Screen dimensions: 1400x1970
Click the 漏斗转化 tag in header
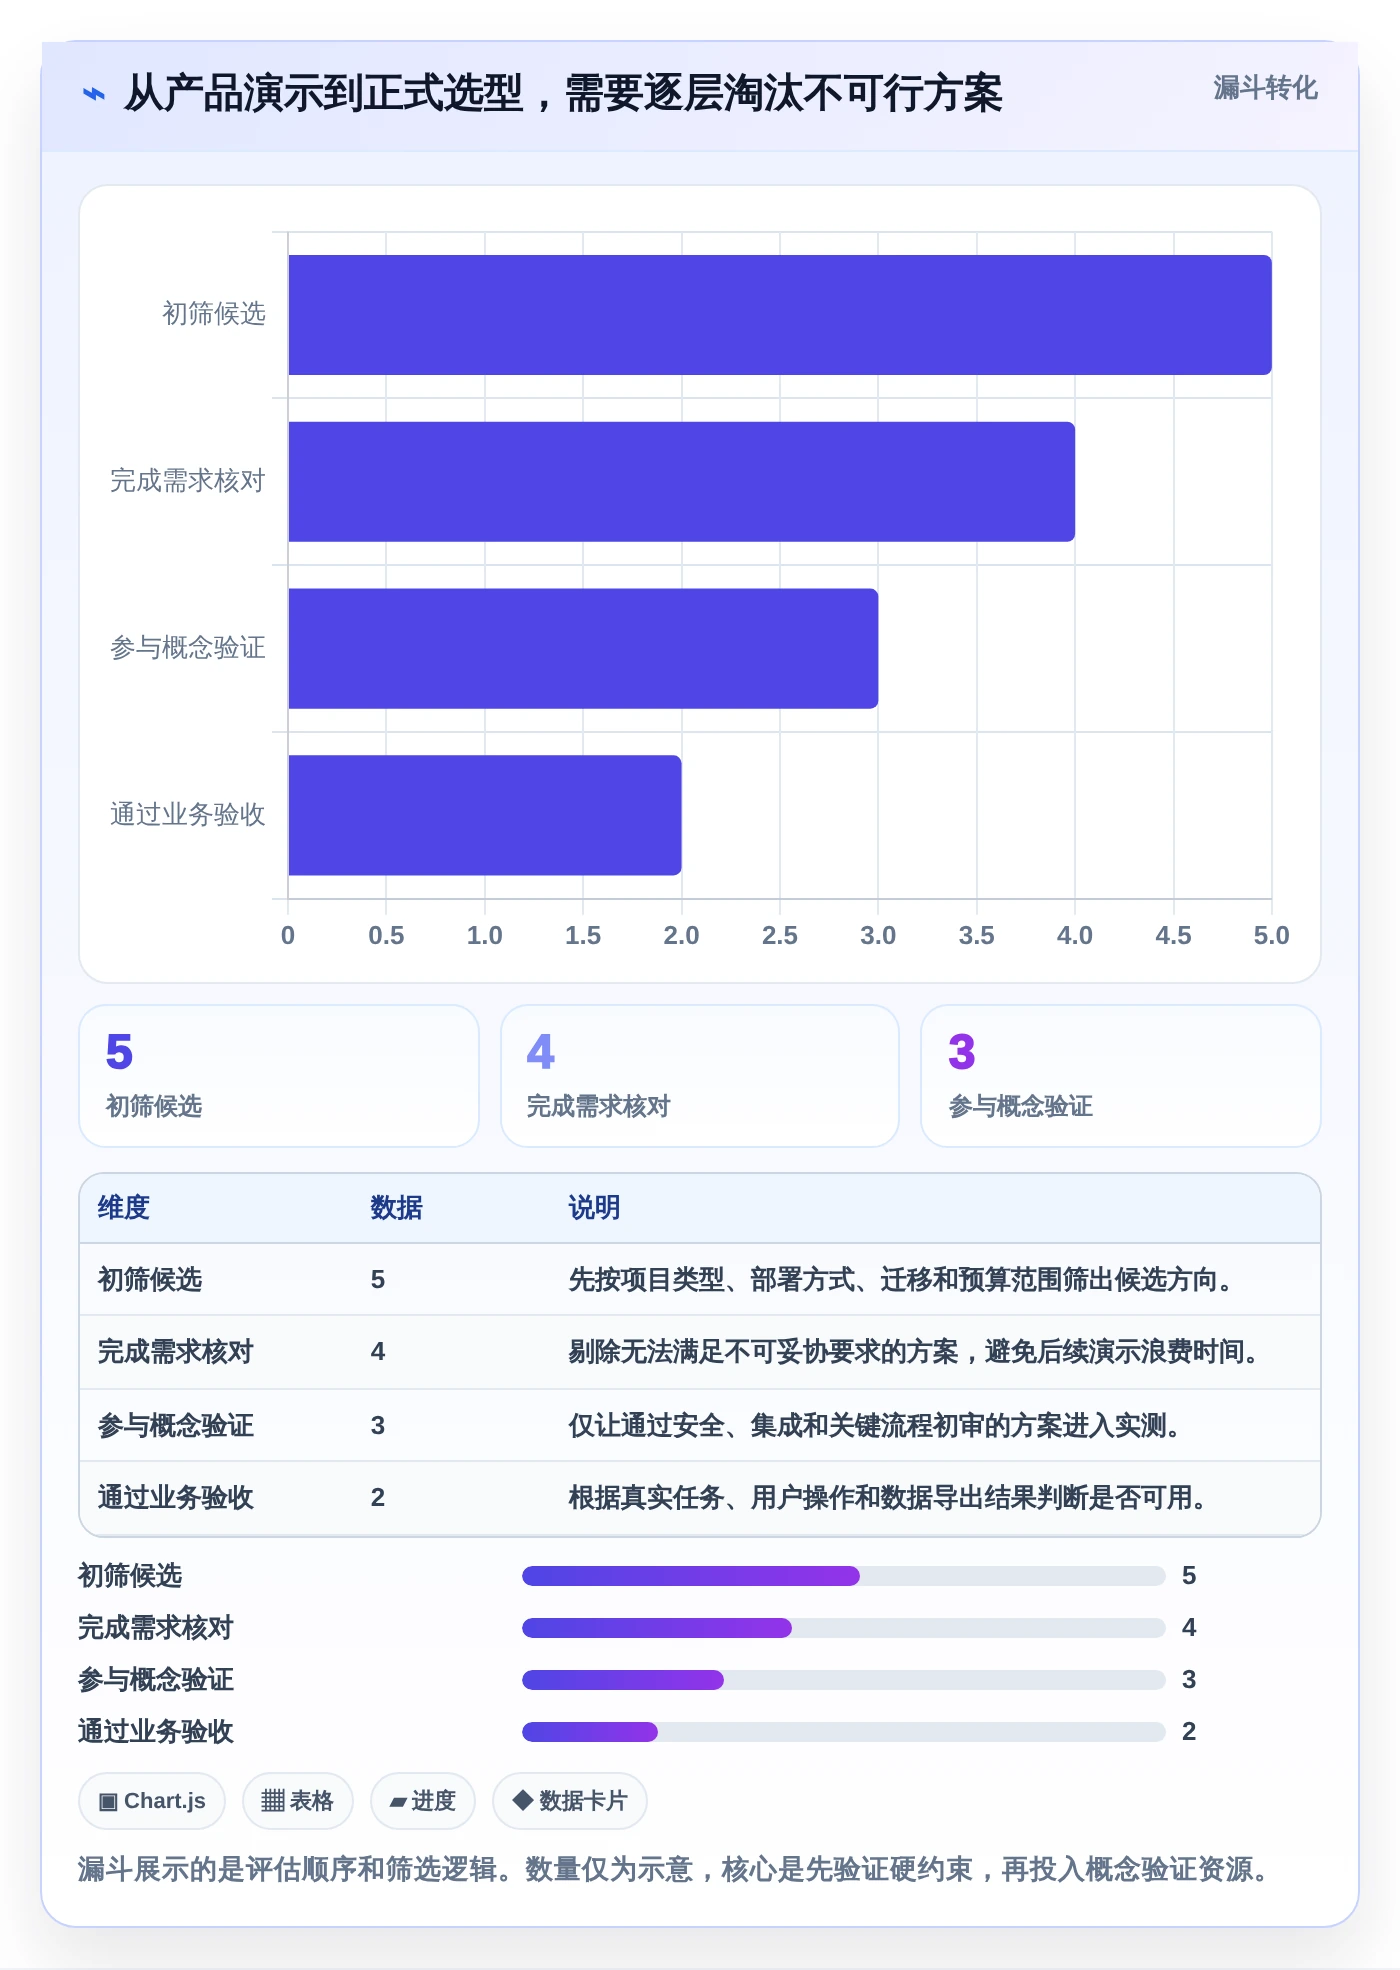[x=1265, y=88]
